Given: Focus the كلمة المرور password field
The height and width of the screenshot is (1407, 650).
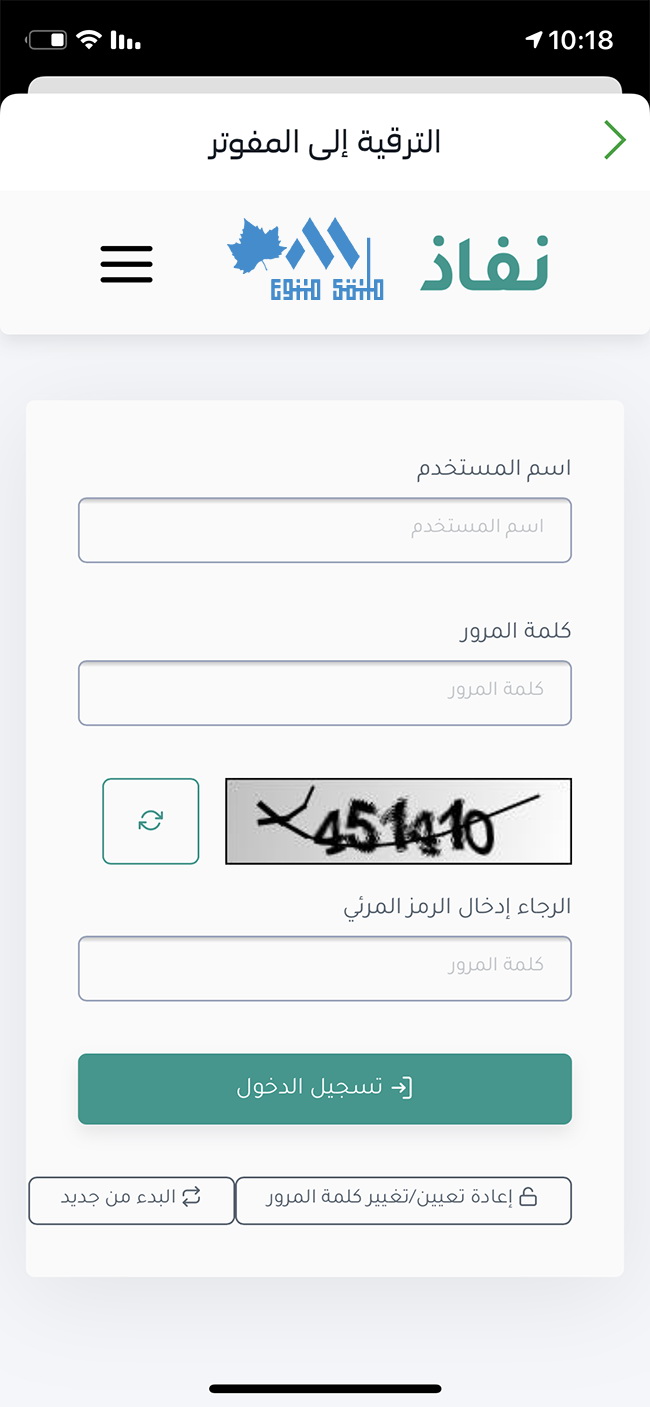Looking at the screenshot, I should tap(325, 693).
